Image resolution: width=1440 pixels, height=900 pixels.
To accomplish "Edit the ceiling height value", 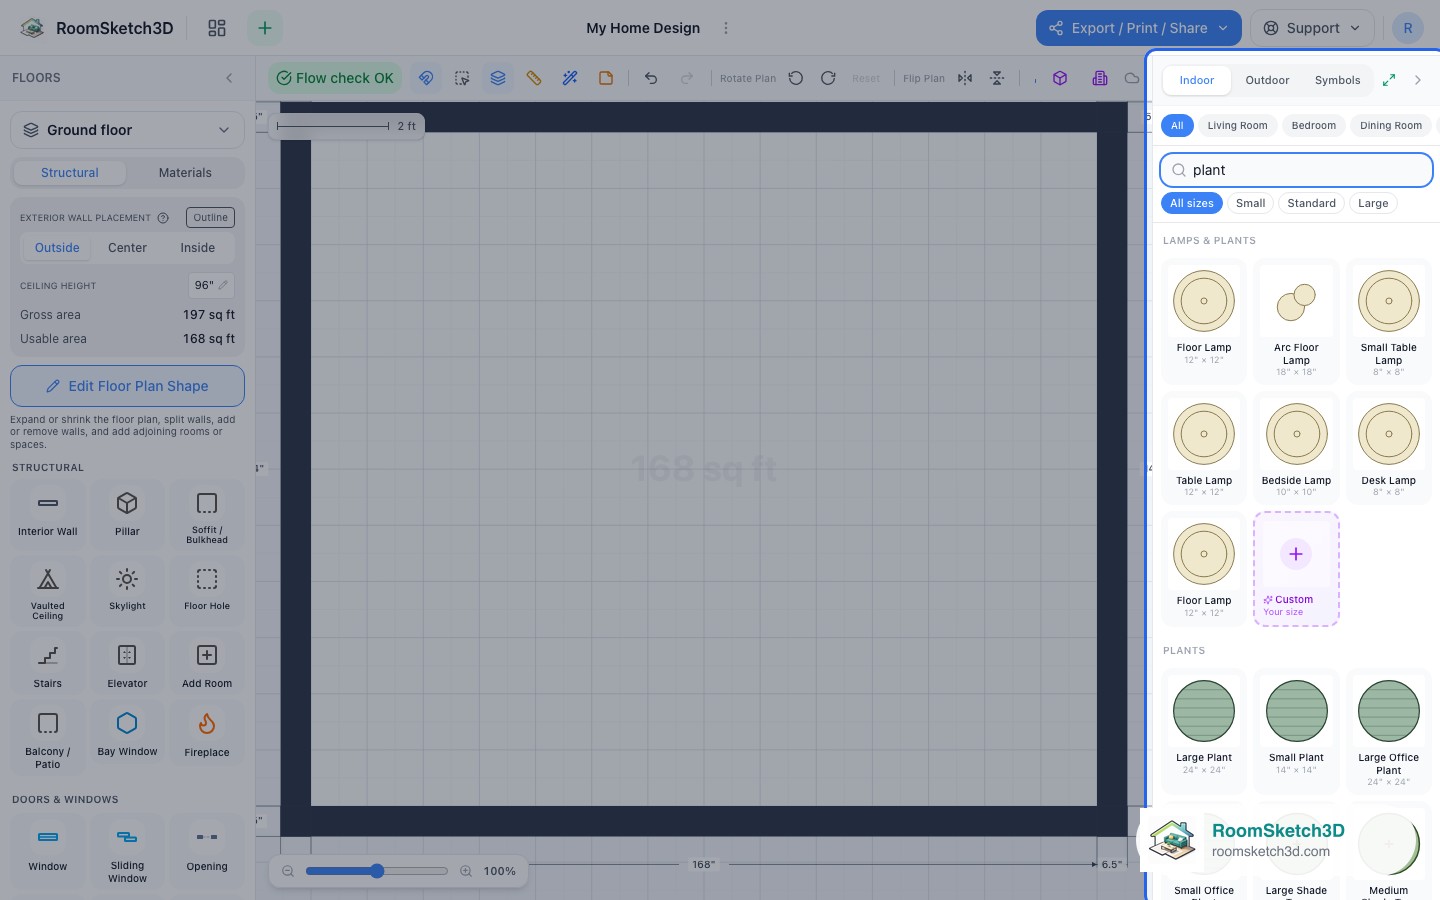I will (211, 285).
